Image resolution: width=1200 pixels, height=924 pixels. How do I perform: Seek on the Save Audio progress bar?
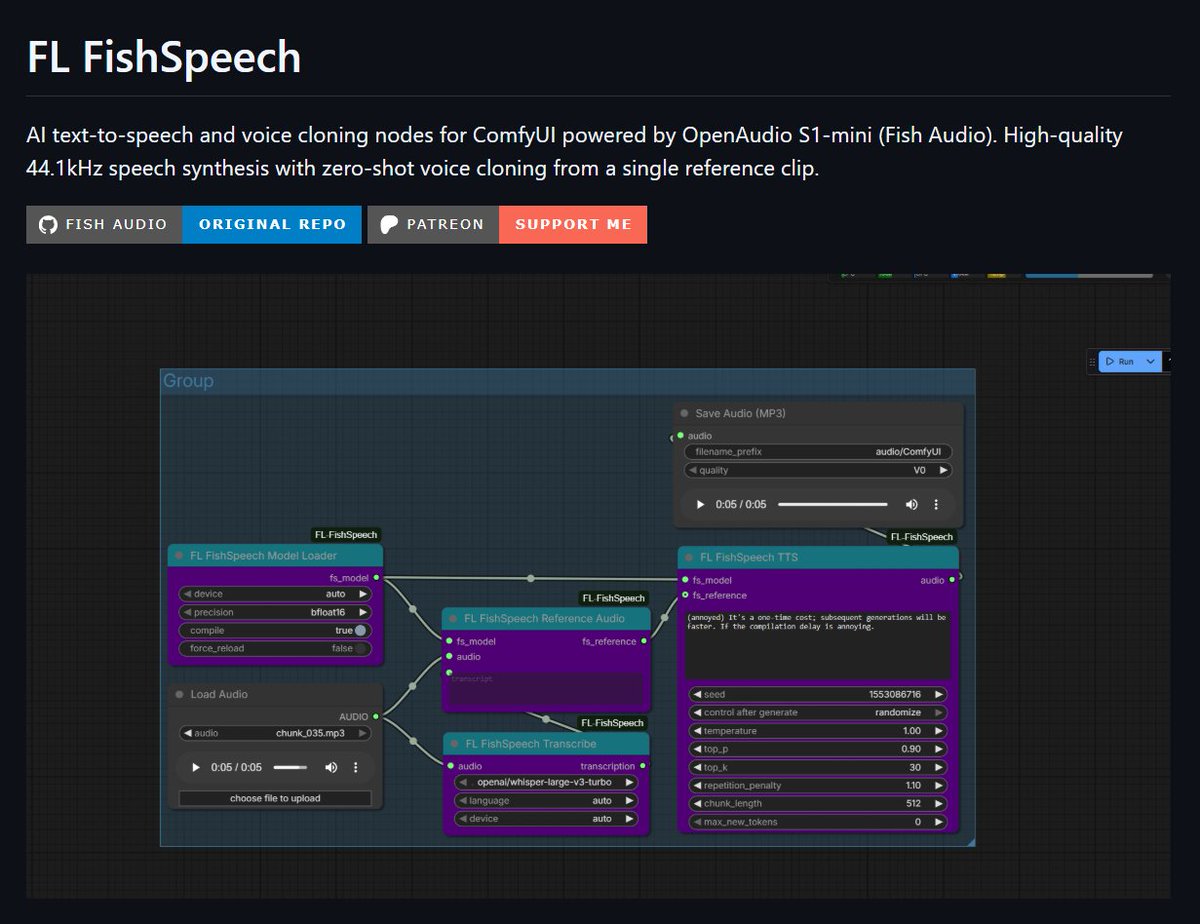(x=832, y=505)
